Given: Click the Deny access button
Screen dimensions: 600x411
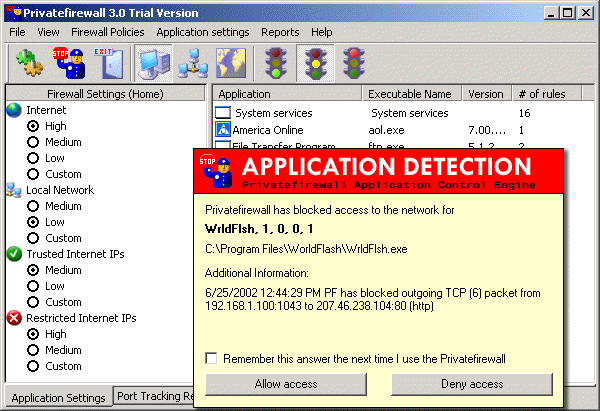Looking at the screenshot, I should (x=472, y=384).
